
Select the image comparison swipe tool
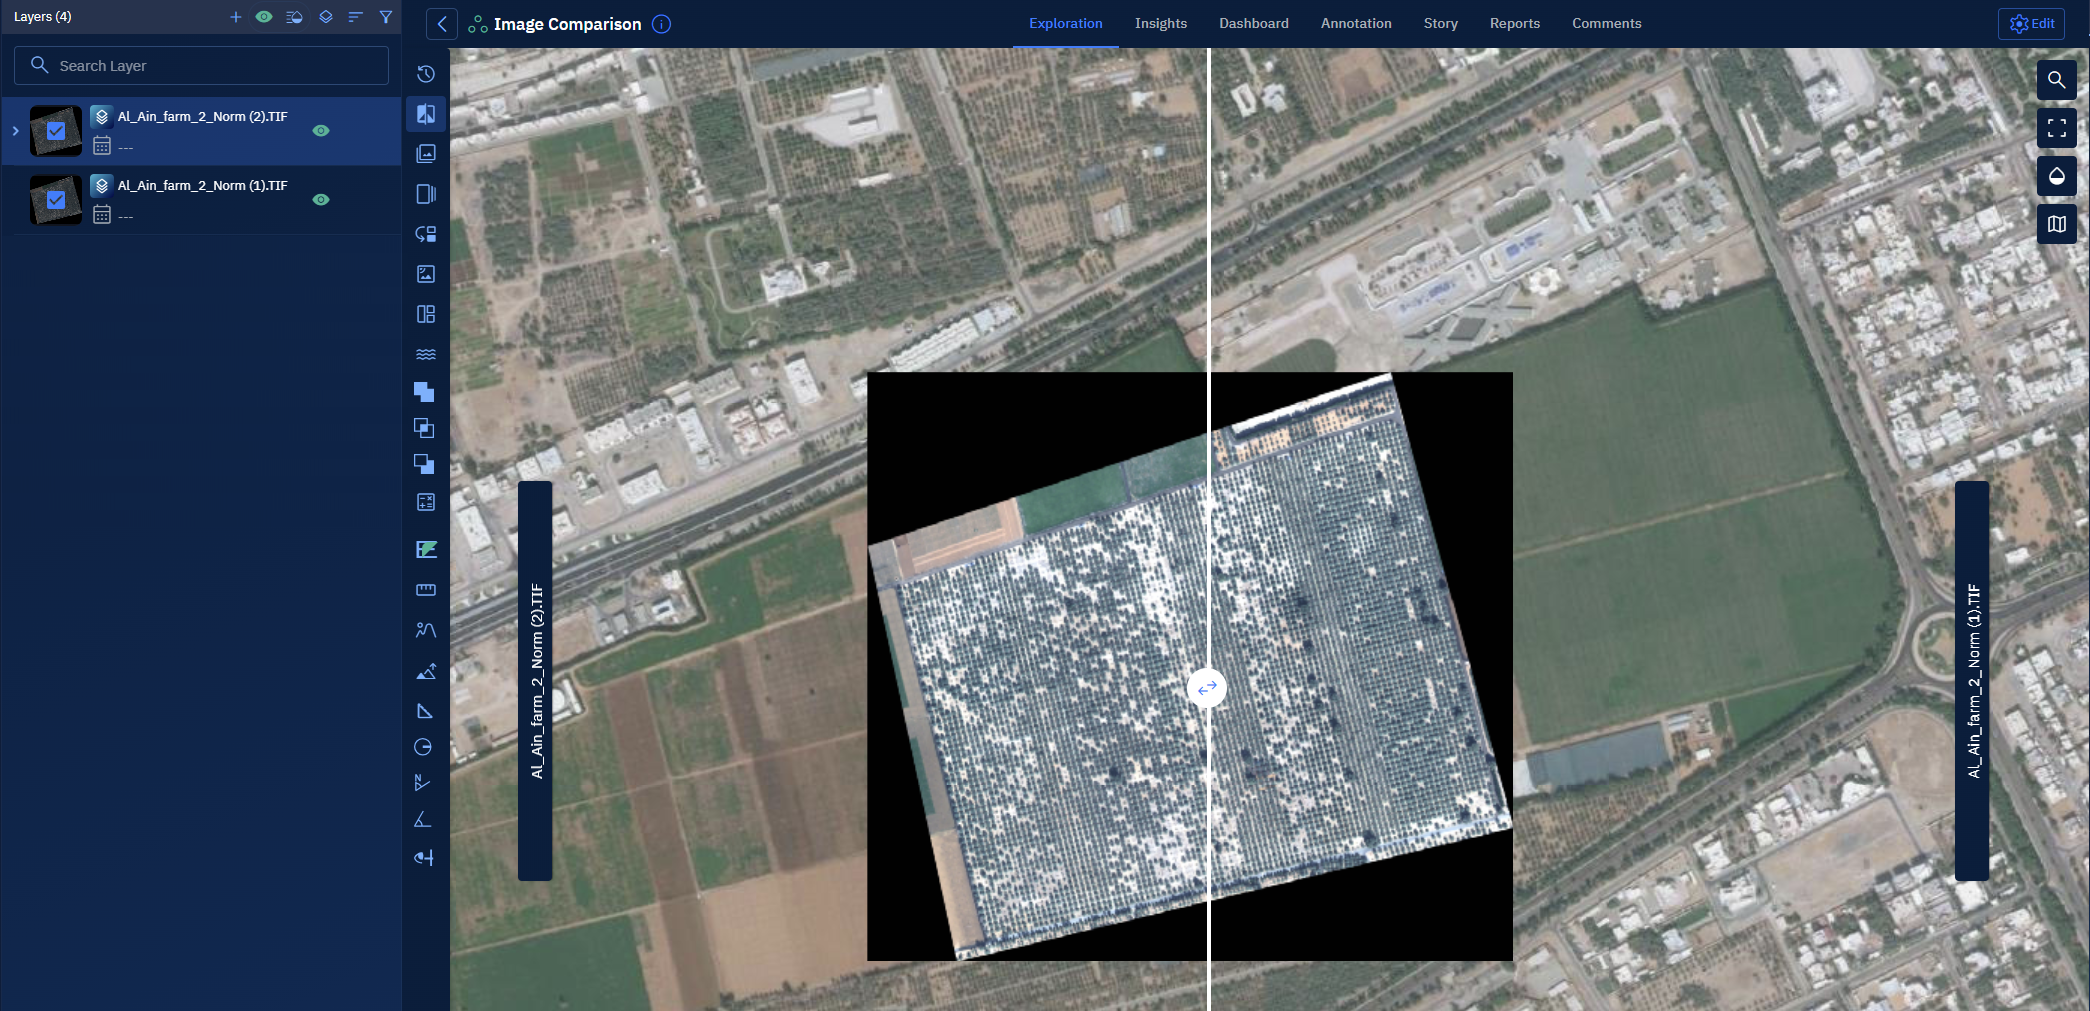425,114
